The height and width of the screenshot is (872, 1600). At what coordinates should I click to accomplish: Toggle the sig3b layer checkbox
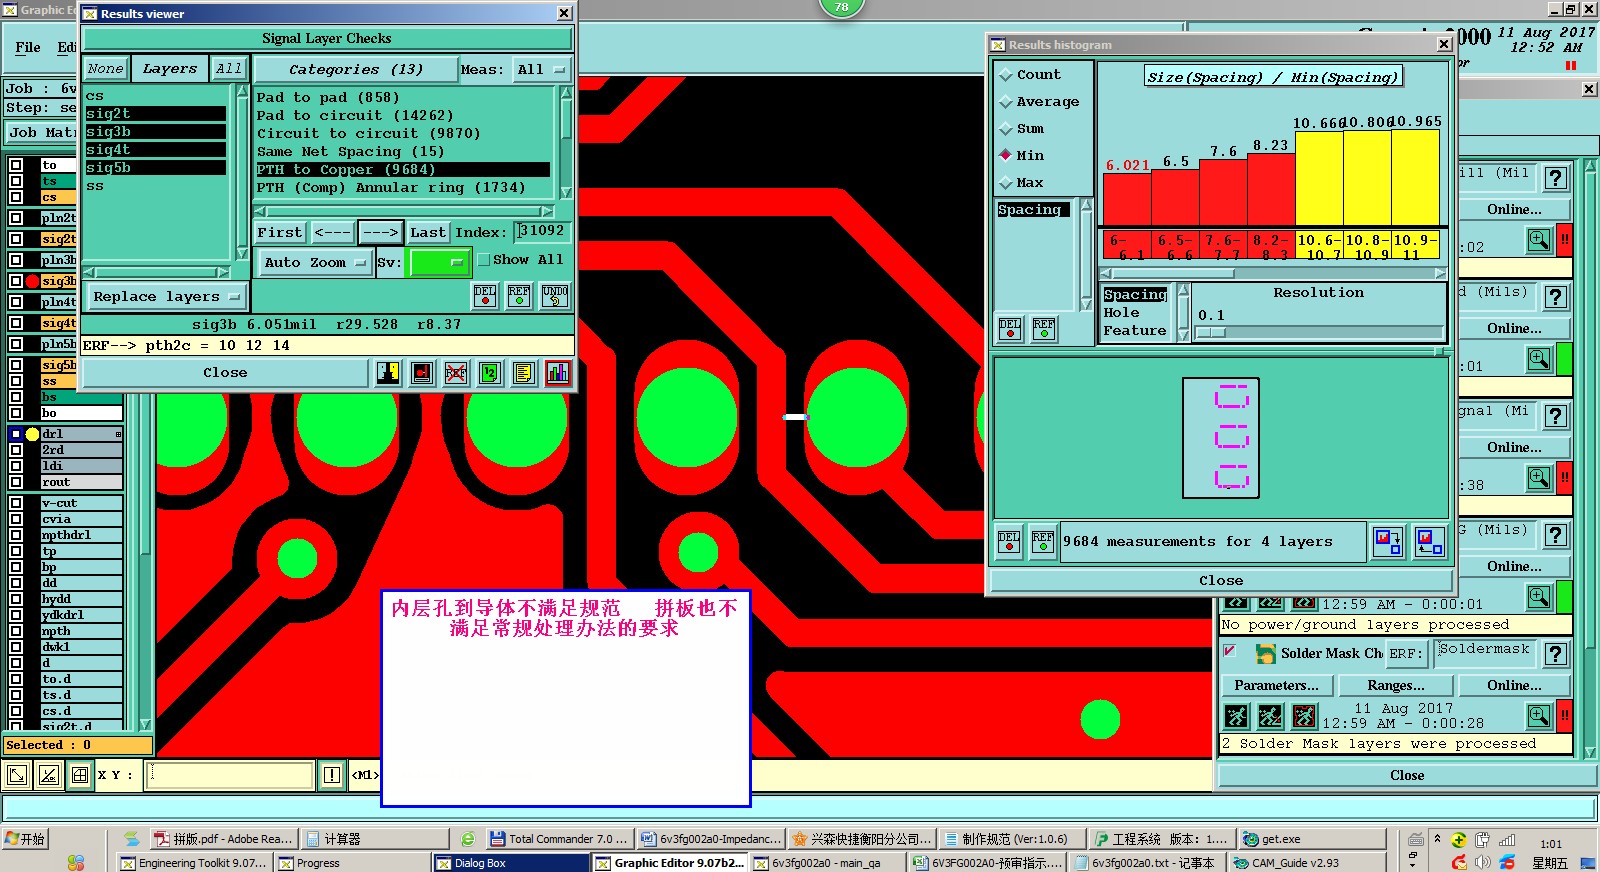[x=16, y=281]
